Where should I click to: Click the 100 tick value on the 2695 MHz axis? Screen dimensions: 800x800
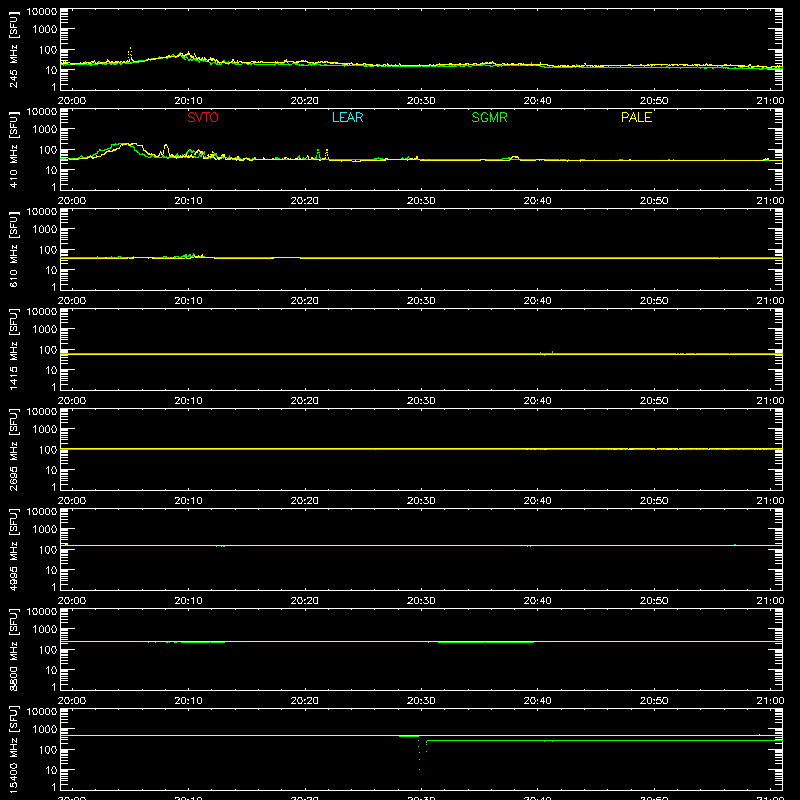point(48,450)
